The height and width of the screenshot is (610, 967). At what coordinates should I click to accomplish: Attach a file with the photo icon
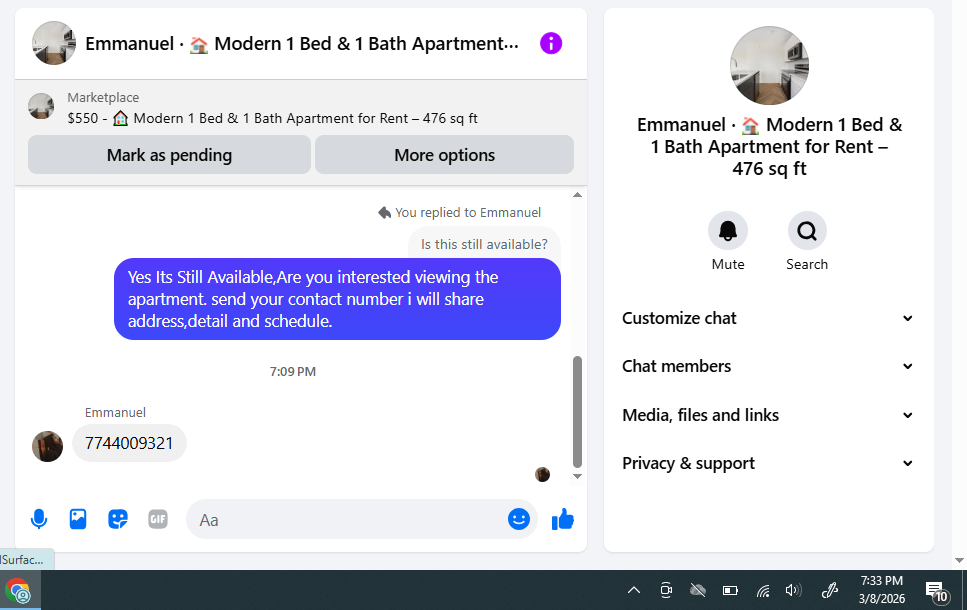click(x=78, y=519)
